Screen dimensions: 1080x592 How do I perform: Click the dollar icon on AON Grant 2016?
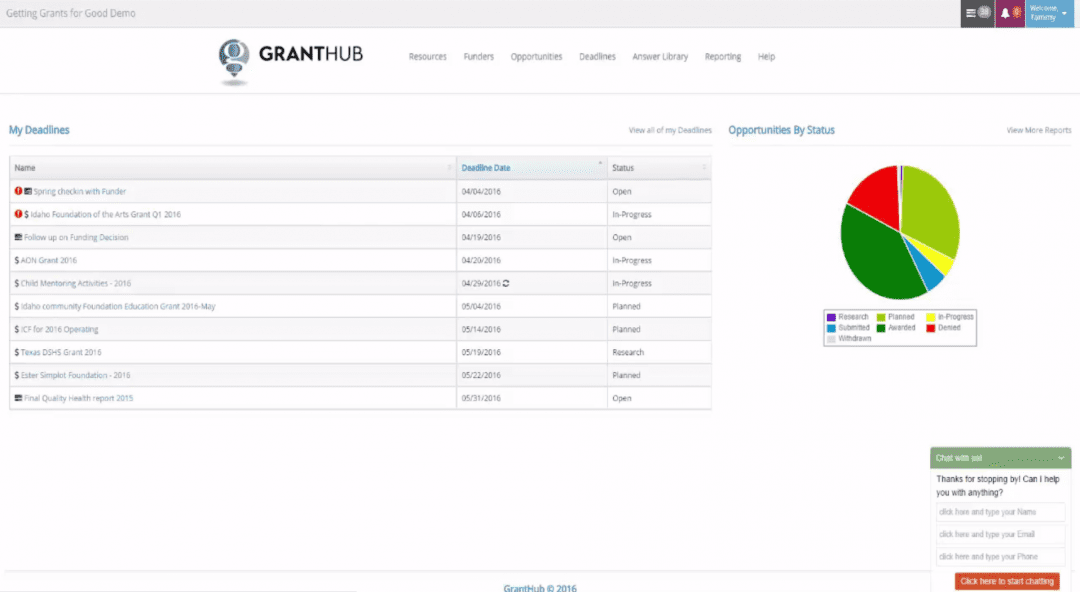point(16,260)
